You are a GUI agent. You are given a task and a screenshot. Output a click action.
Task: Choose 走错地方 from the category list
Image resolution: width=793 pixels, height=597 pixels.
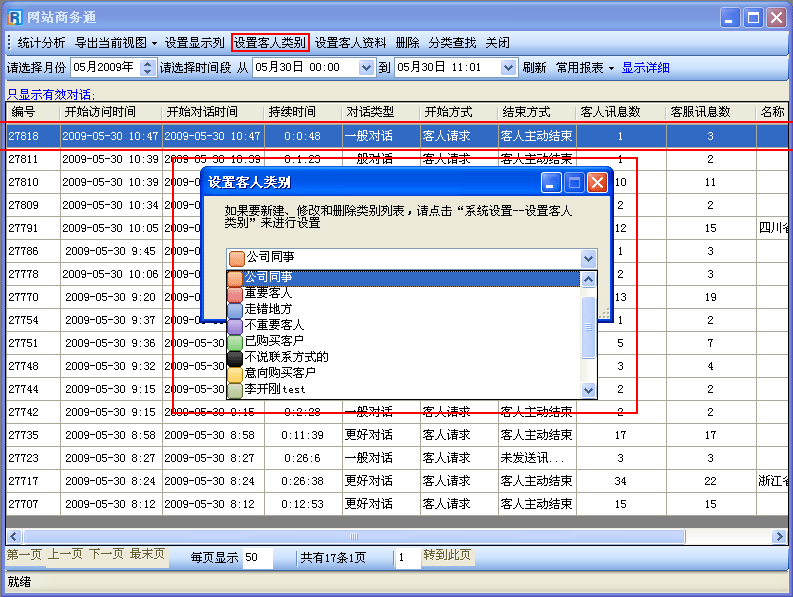(x=268, y=309)
